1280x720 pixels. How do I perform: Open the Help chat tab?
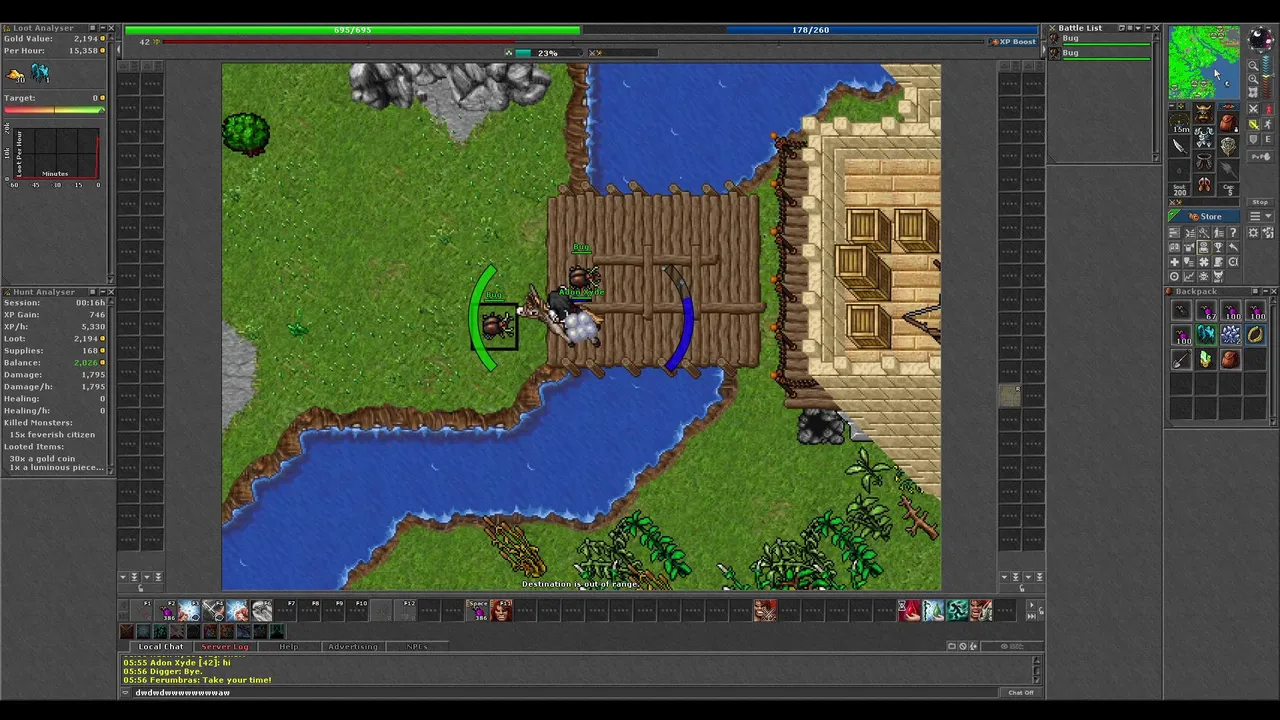tap(289, 647)
